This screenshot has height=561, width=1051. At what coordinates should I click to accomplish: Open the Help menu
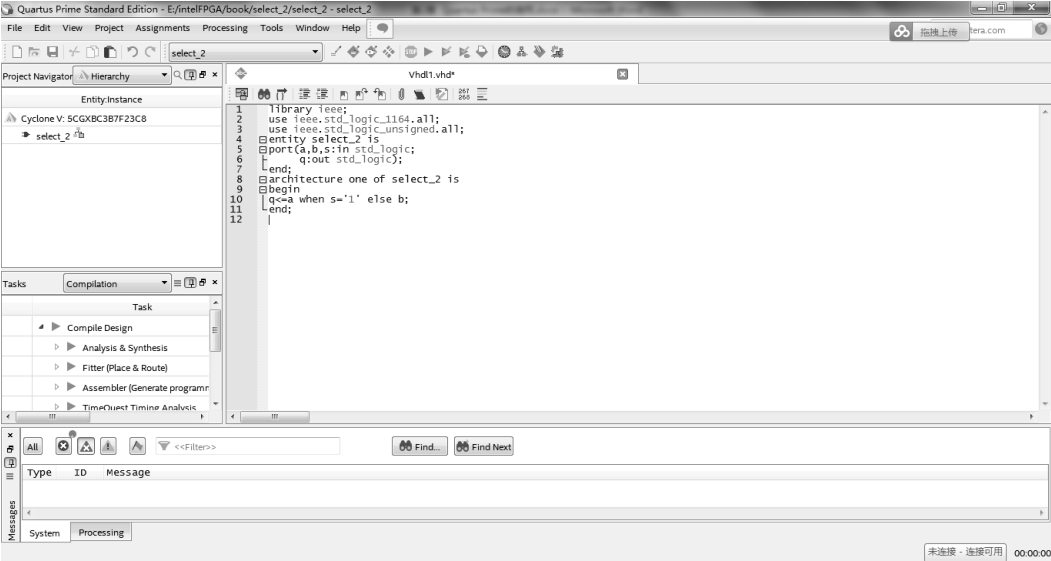tap(351, 28)
